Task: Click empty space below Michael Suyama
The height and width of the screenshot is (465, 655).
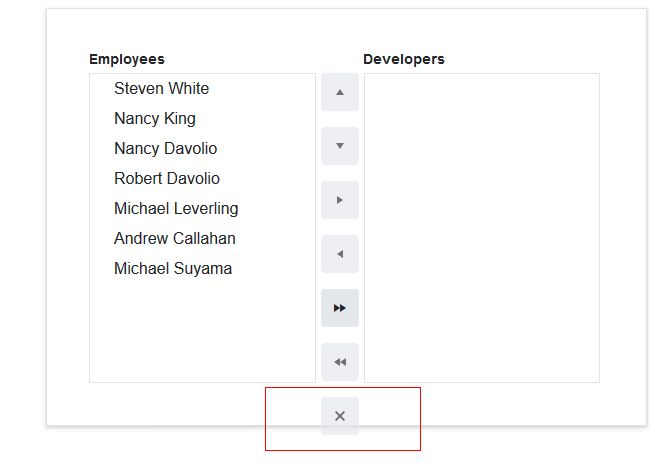Action: [x=202, y=330]
